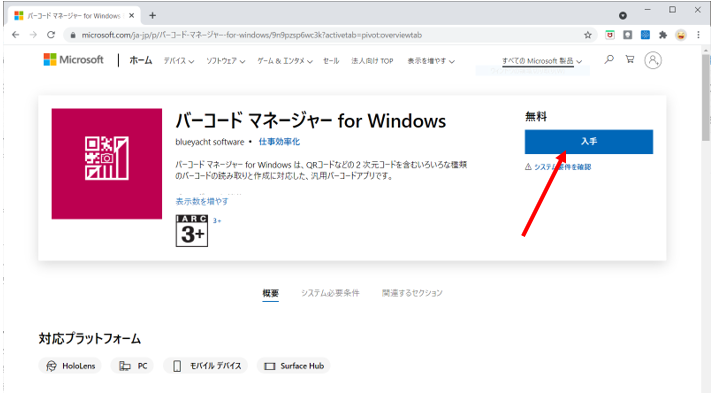Click the blueyacht software publisher name

pyautogui.click(x=210, y=142)
